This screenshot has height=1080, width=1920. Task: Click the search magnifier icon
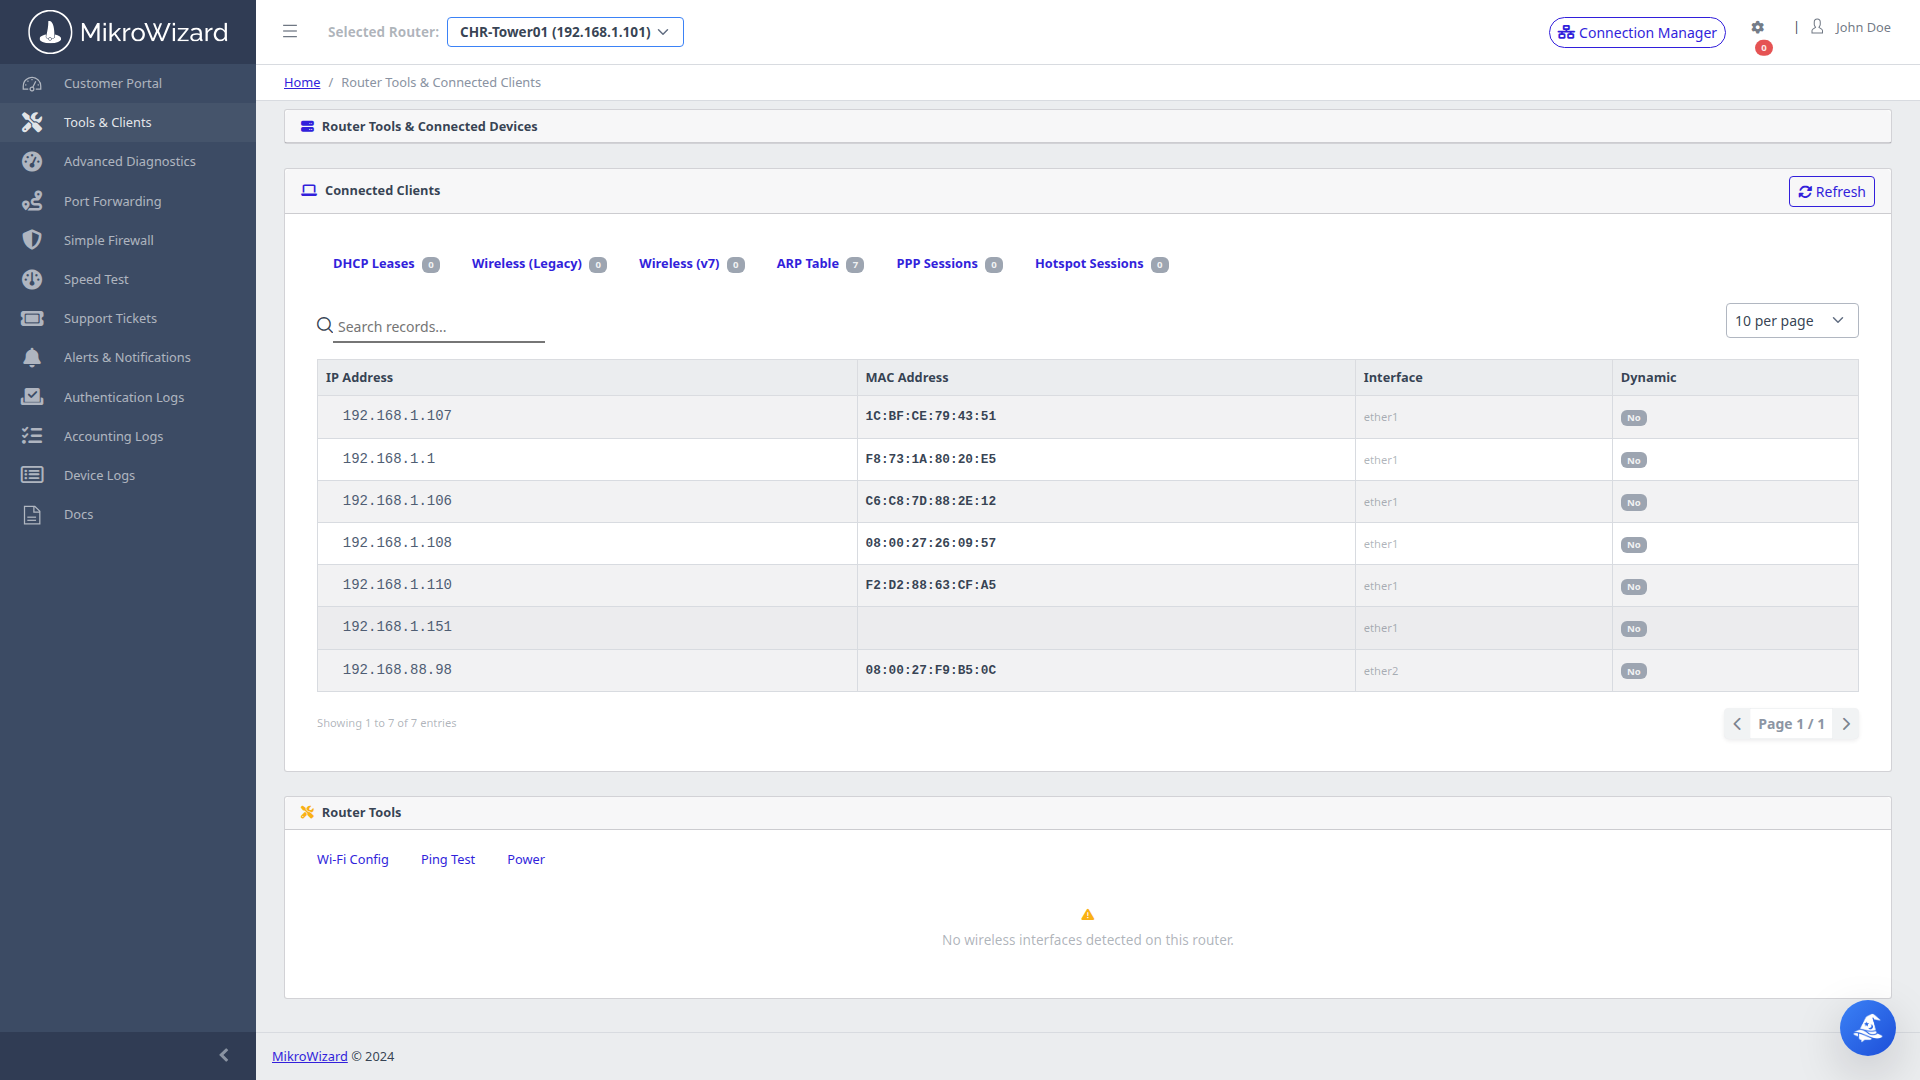click(x=324, y=325)
